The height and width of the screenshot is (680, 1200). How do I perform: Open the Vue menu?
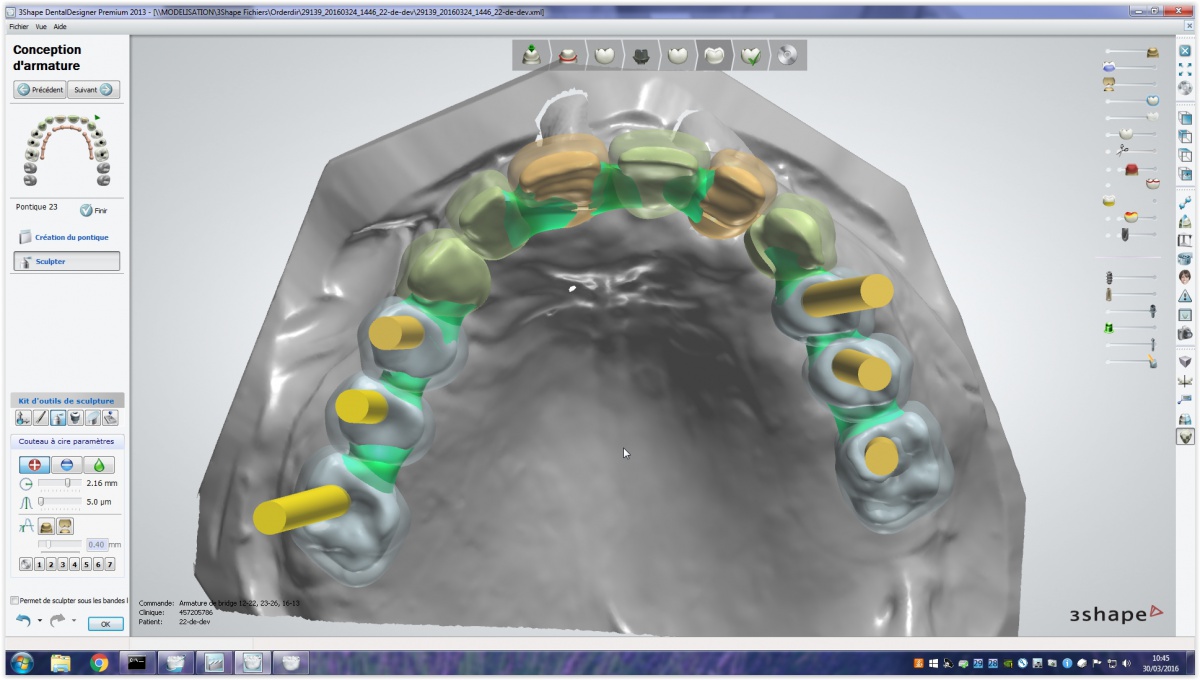point(41,26)
